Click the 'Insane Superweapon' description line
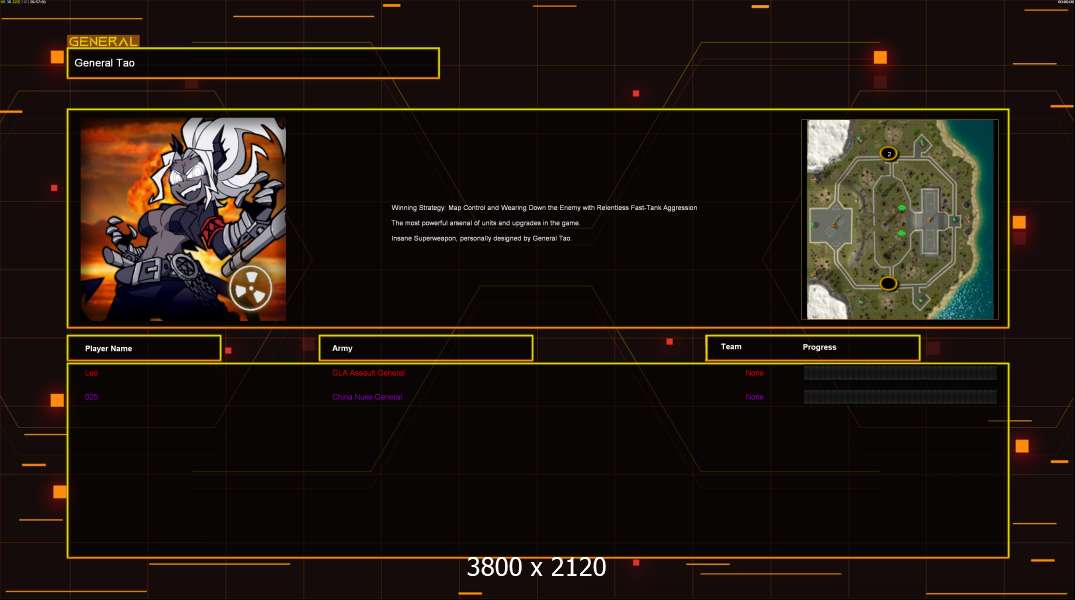Image resolution: width=1075 pixels, height=600 pixels. [481, 238]
